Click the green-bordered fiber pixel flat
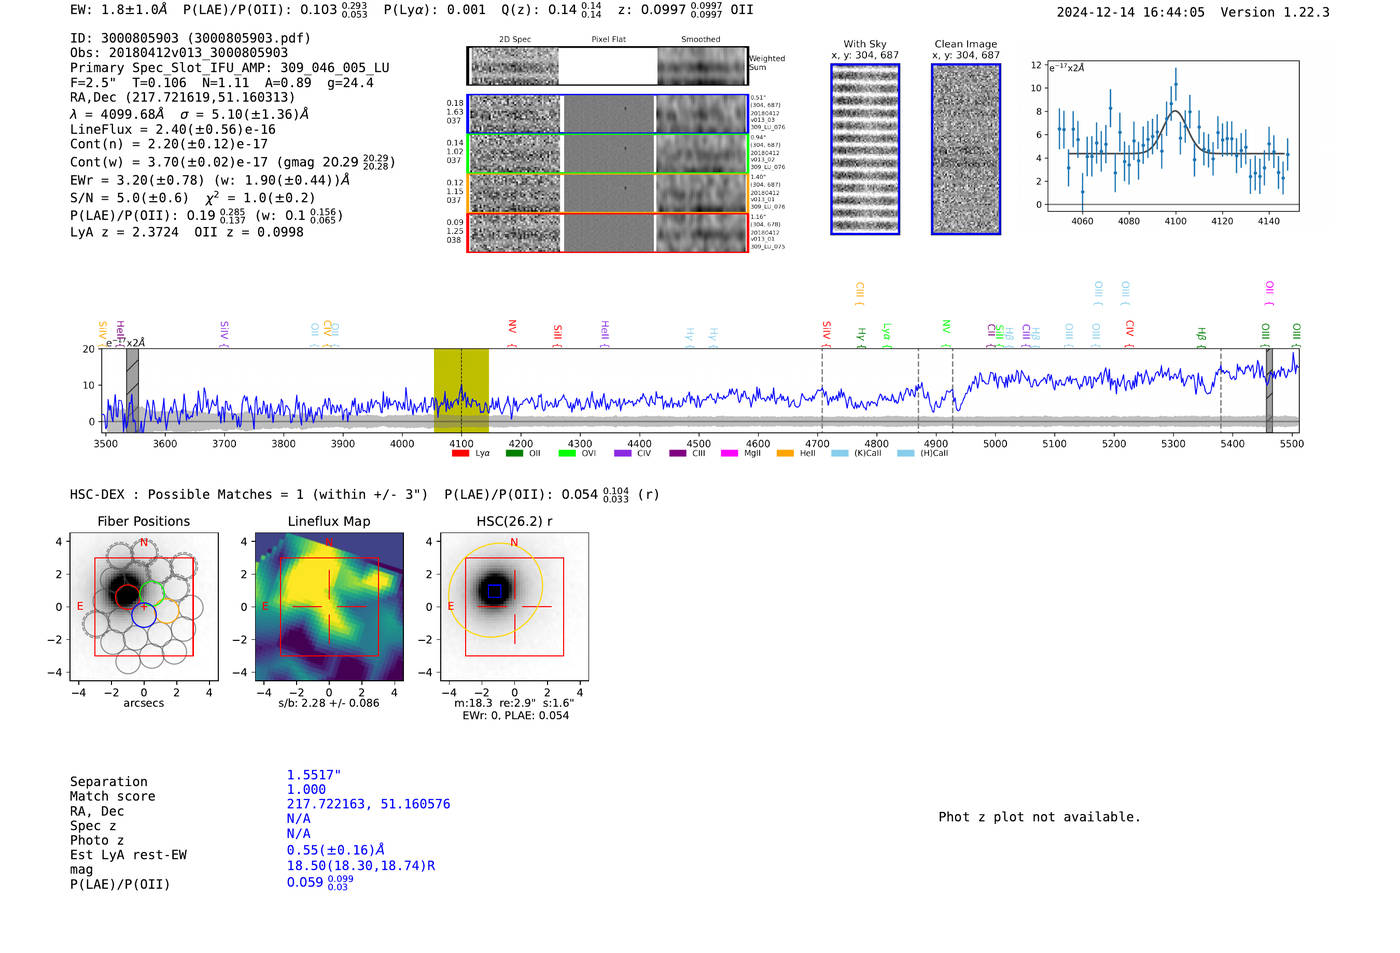The width and height of the screenshot is (1400, 953). click(608, 154)
